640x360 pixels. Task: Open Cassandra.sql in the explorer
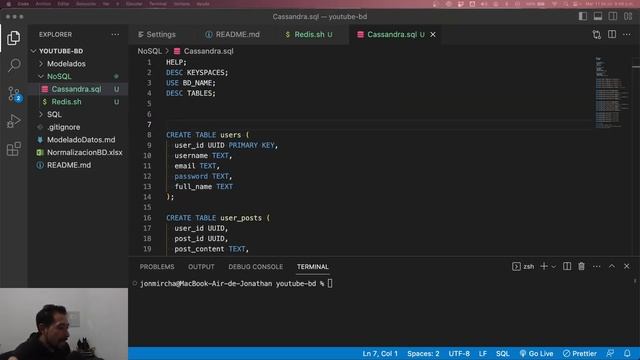coord(76,89)
